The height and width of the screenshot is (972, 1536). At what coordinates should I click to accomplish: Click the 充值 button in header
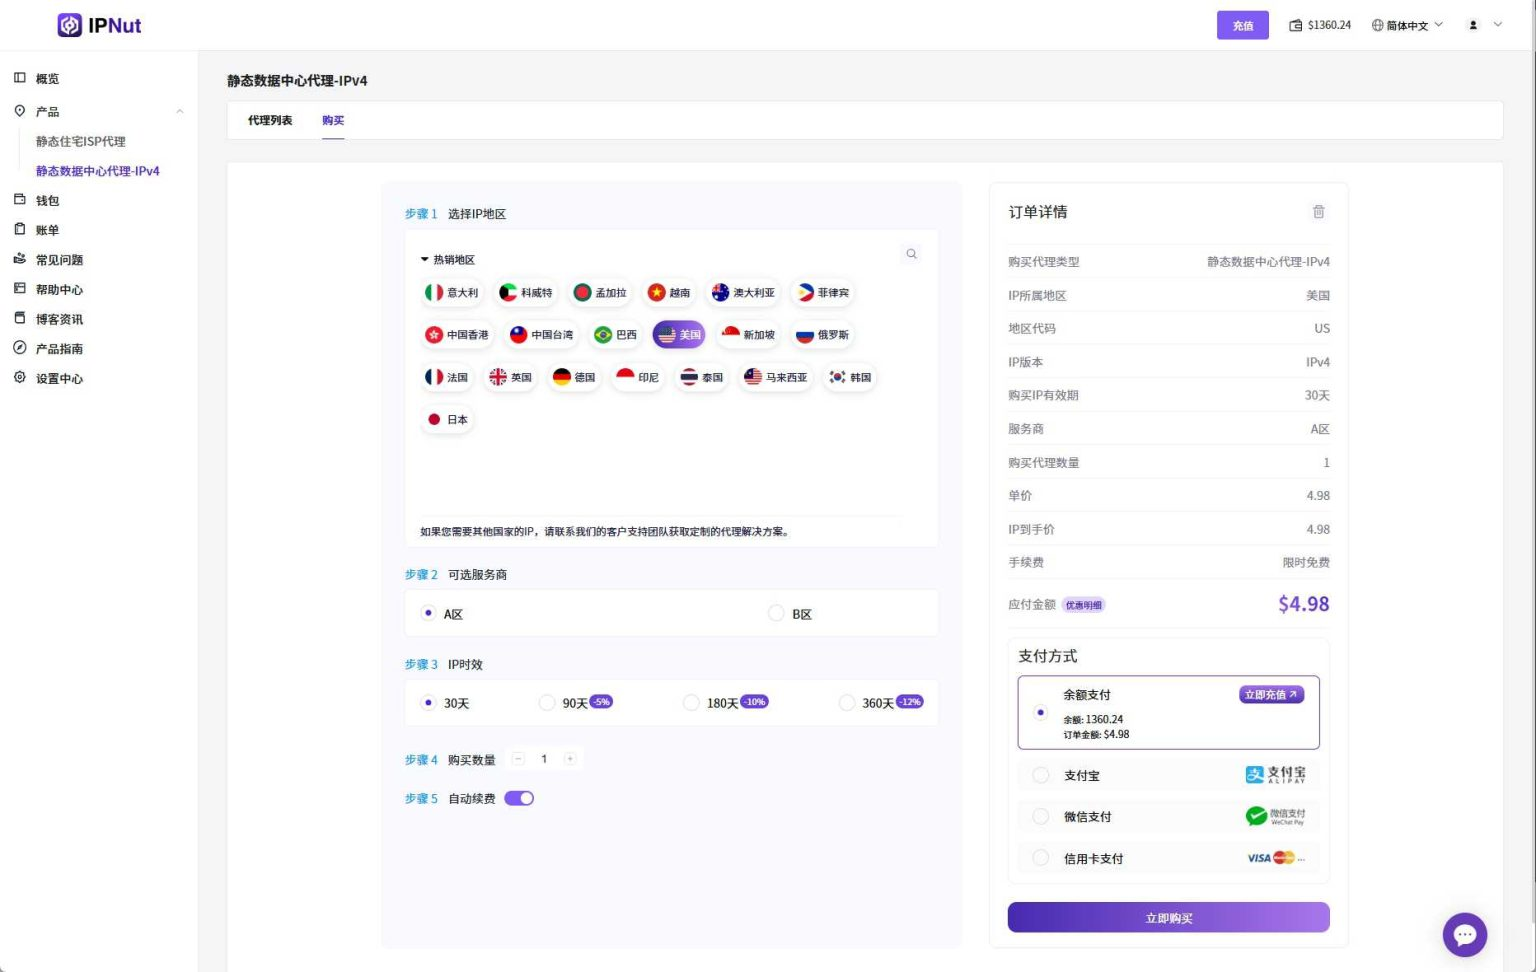point(1242,25)
